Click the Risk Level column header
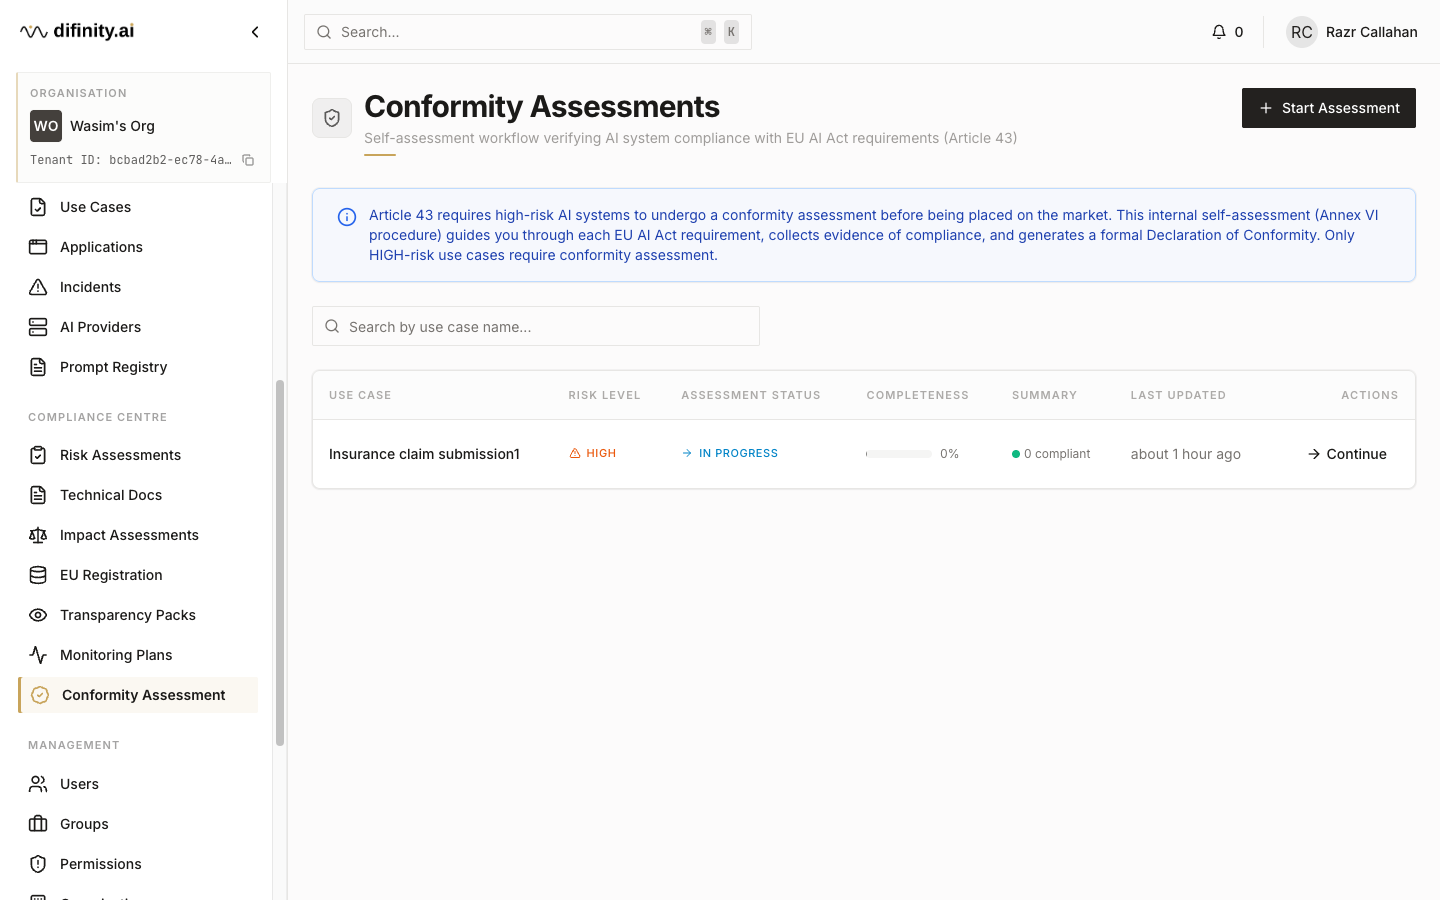This screenshot has height=900, width=1440. [604, 395]
